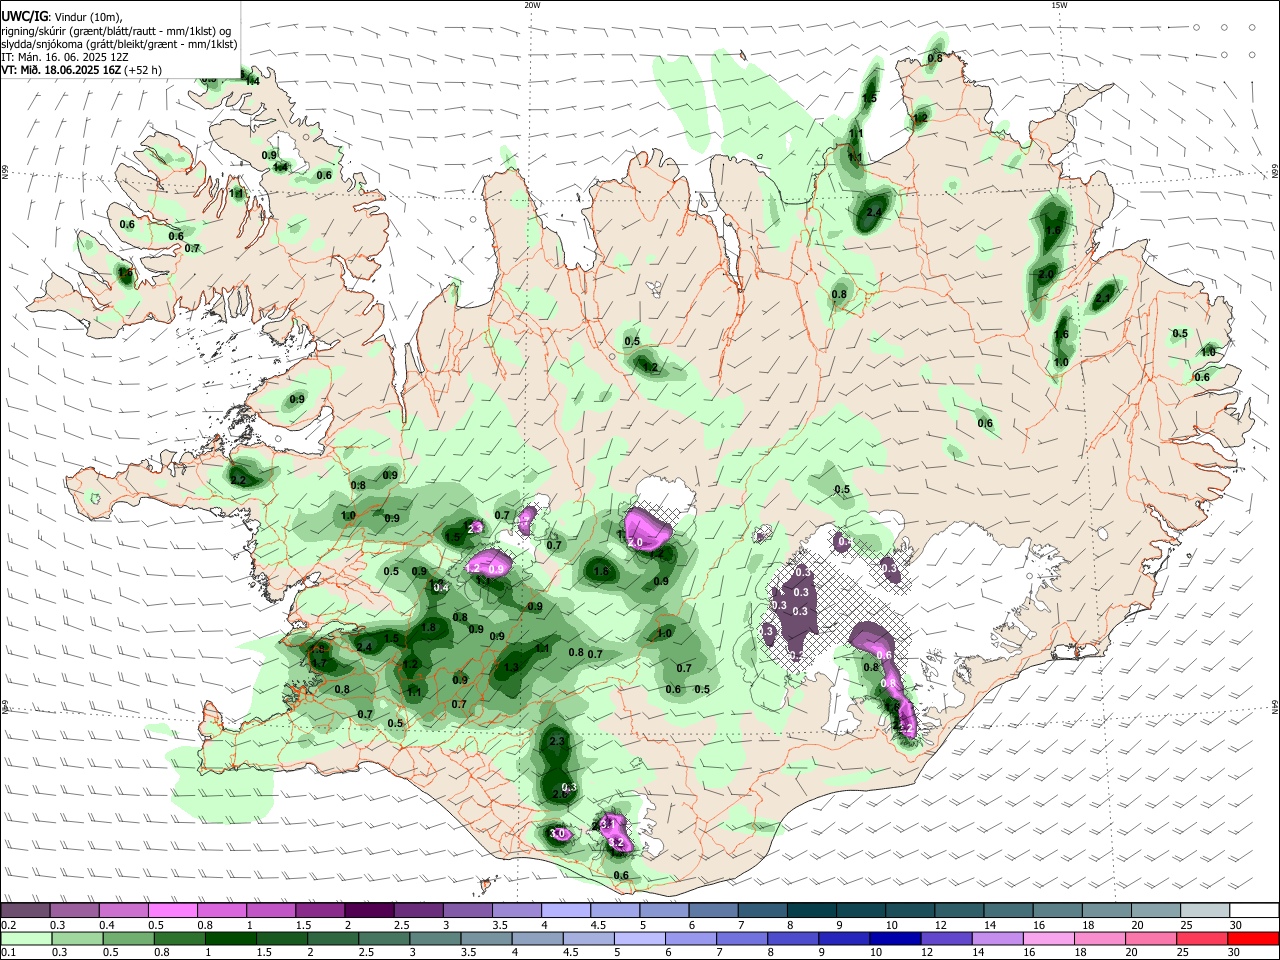Pick the darkest green 1 swatch in lower legend
The image size is (1280, 960).
(230, 938)
